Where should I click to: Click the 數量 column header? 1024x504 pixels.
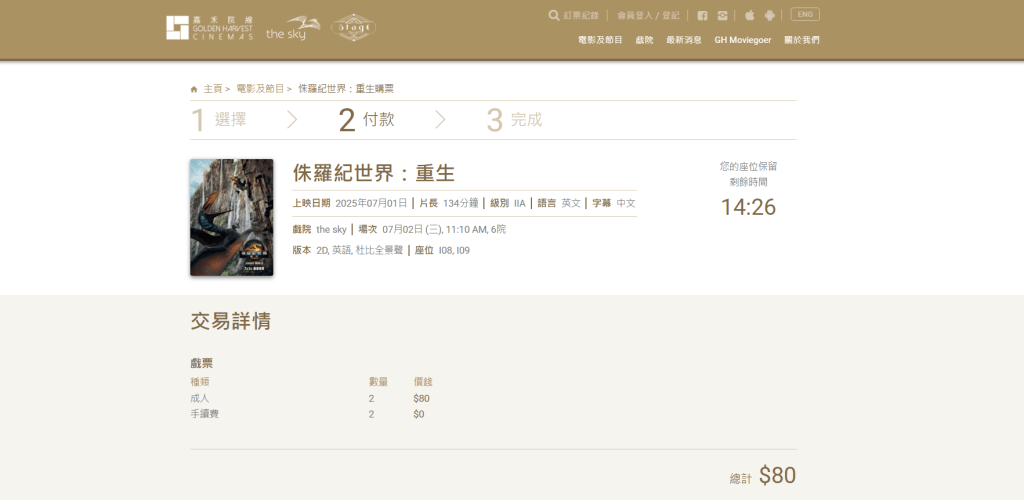pos(378,382)
